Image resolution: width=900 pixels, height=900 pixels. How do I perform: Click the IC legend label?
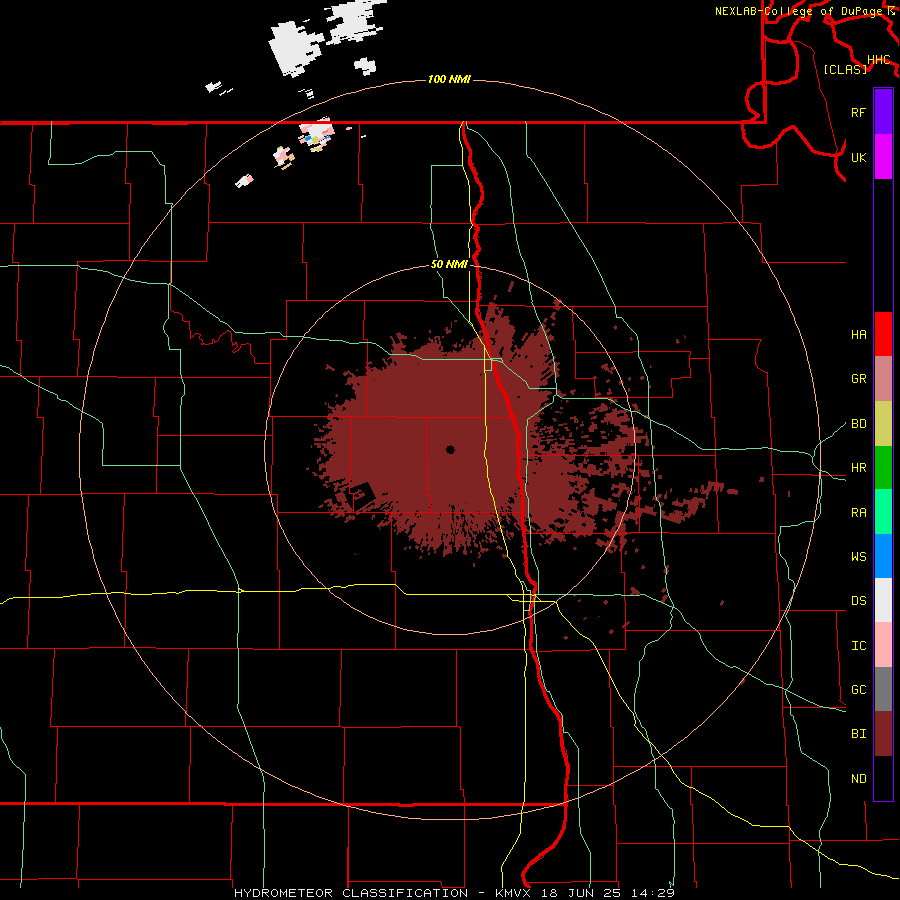click(858, 646)
